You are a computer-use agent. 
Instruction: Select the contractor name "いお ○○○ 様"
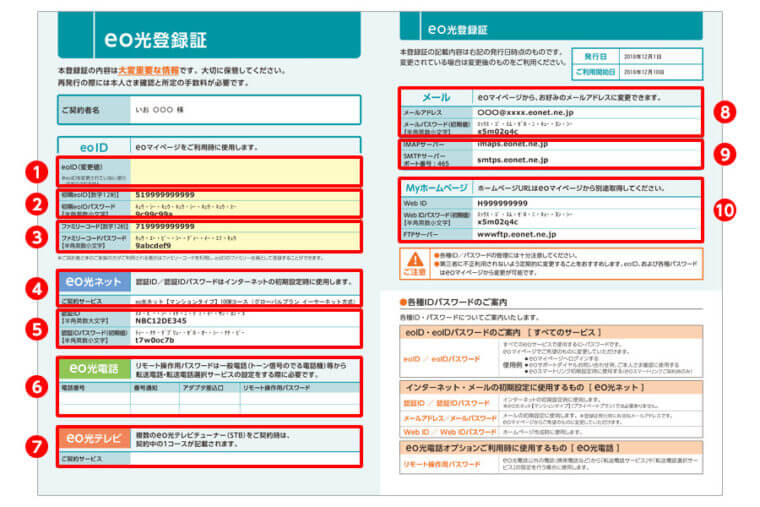click(159, 110)
